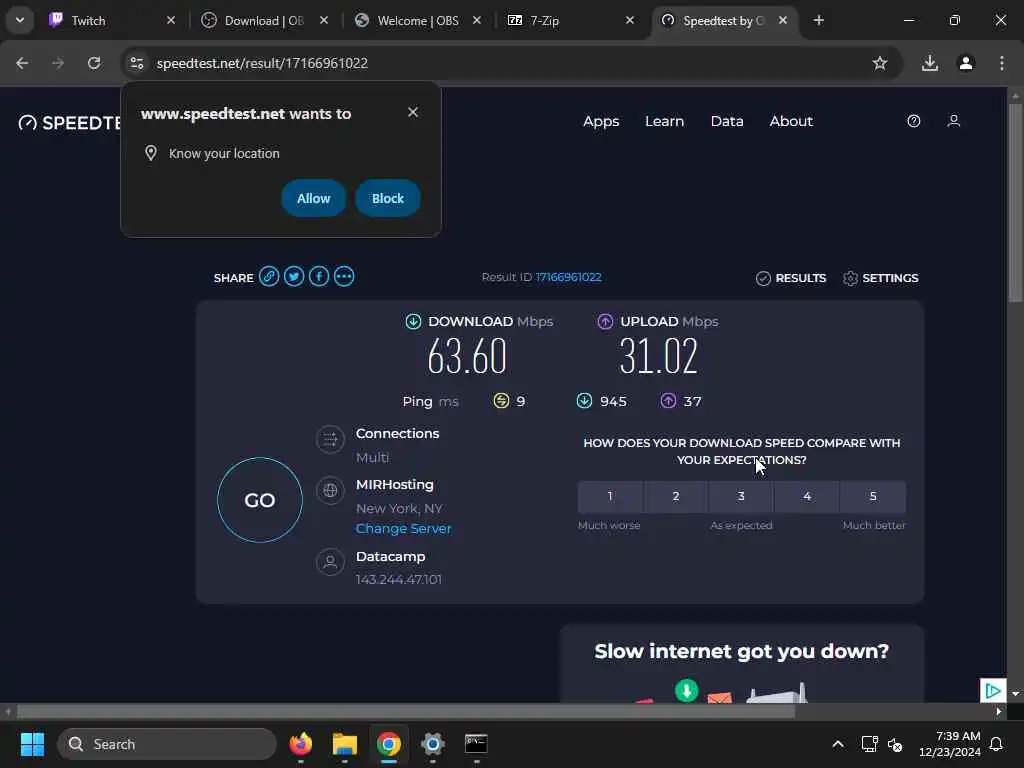Viewport: 1024px width, 768px height.
Task: Rate download speed as 3 As expected
Action: click(x=741, y=496)
